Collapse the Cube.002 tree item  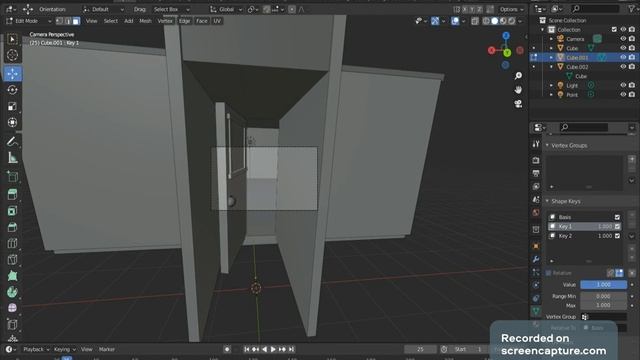click(551, 67)
